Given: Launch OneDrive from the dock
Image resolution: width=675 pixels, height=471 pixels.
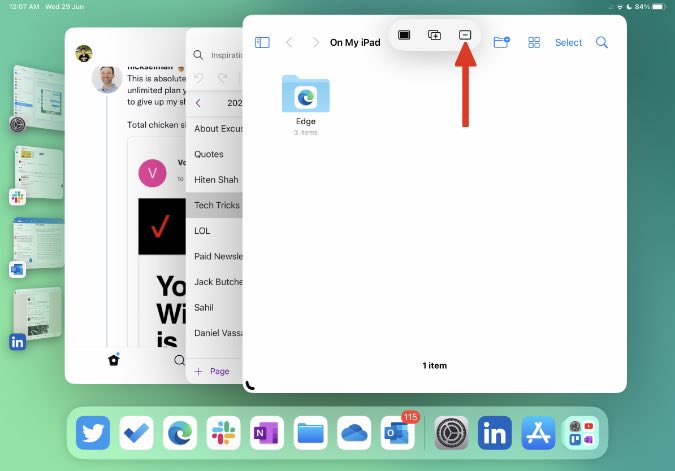Looking at the screenshot, I should pos(354,433).
